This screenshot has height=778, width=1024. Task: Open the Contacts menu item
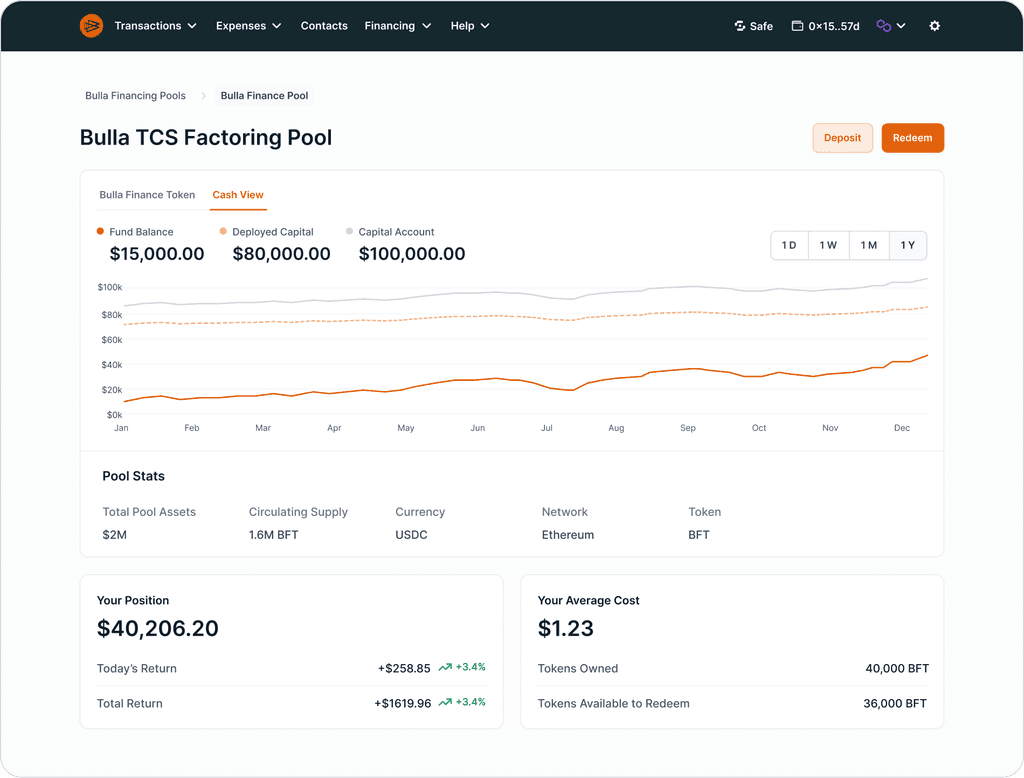pos(324,26)
